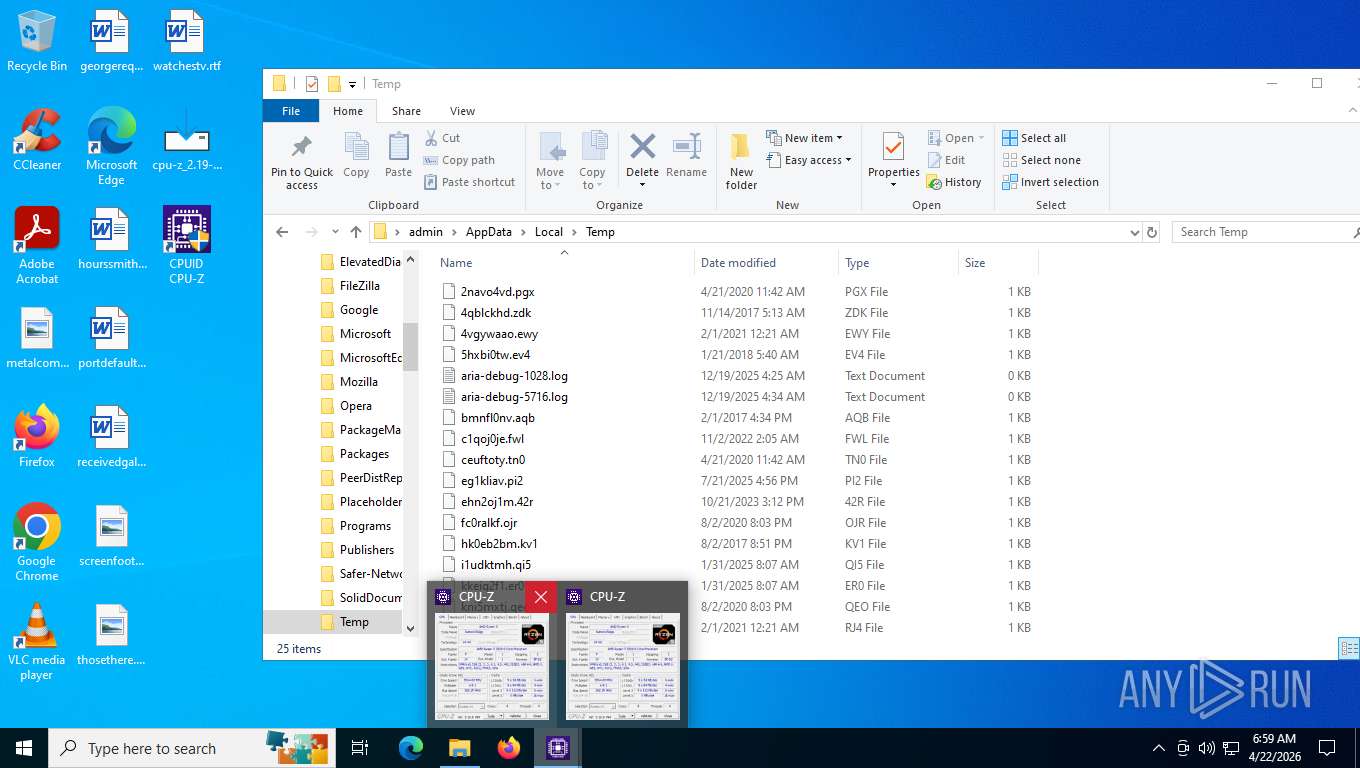Select the FileZilla folder in navigation pane

pyautogui.click(x=360, y=286)
